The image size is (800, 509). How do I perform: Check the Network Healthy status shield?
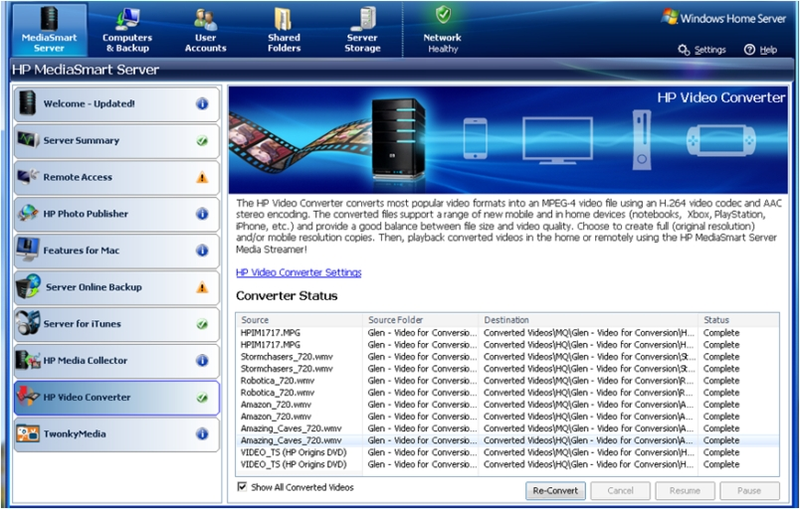[x=443, y=15]
